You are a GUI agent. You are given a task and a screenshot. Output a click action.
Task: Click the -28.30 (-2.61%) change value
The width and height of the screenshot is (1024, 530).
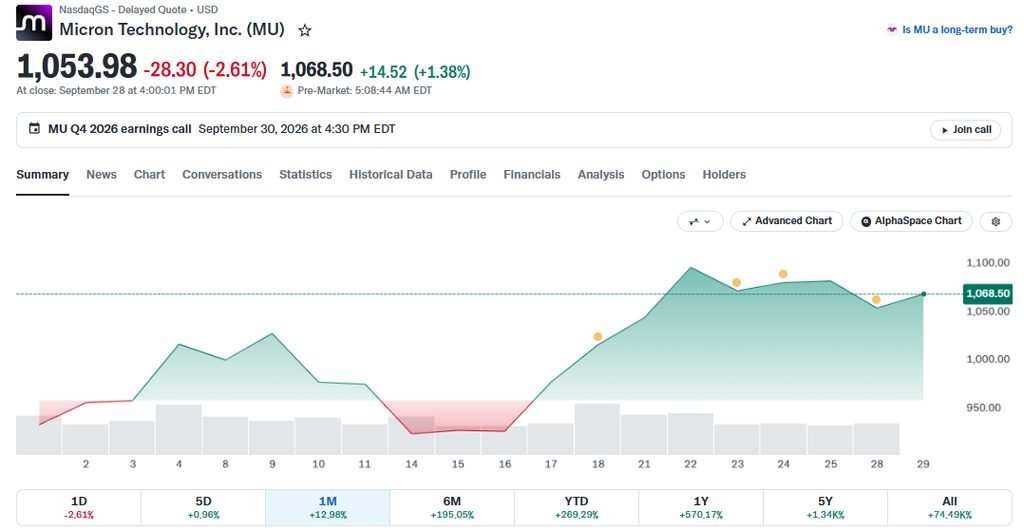tap(205, 69)
